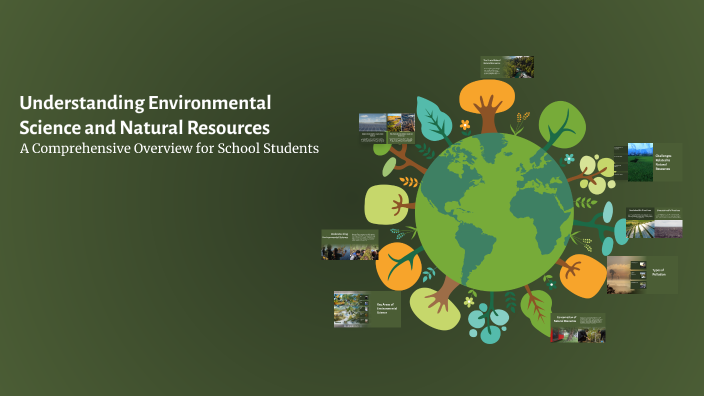704x396 pixels.
Task: Open the Understanding Environmental Science slide with people photos
Action: (x=350, y=245)
